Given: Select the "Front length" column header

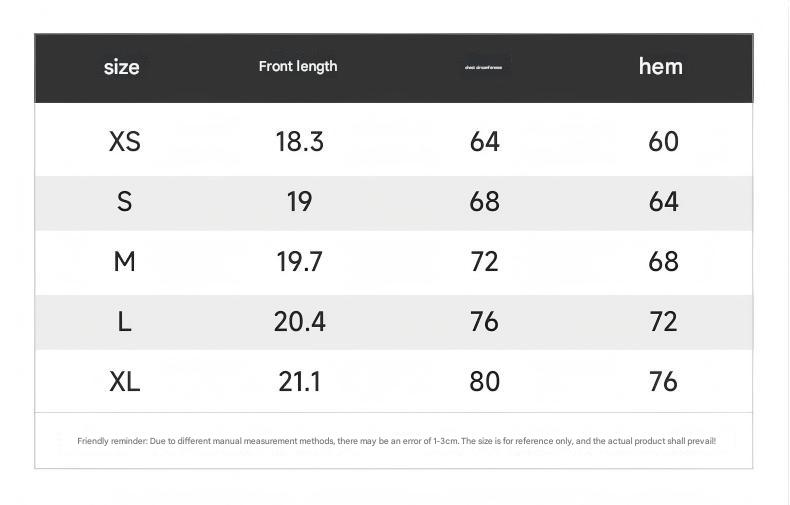Looking at the screenshot, I should (298, 66).
